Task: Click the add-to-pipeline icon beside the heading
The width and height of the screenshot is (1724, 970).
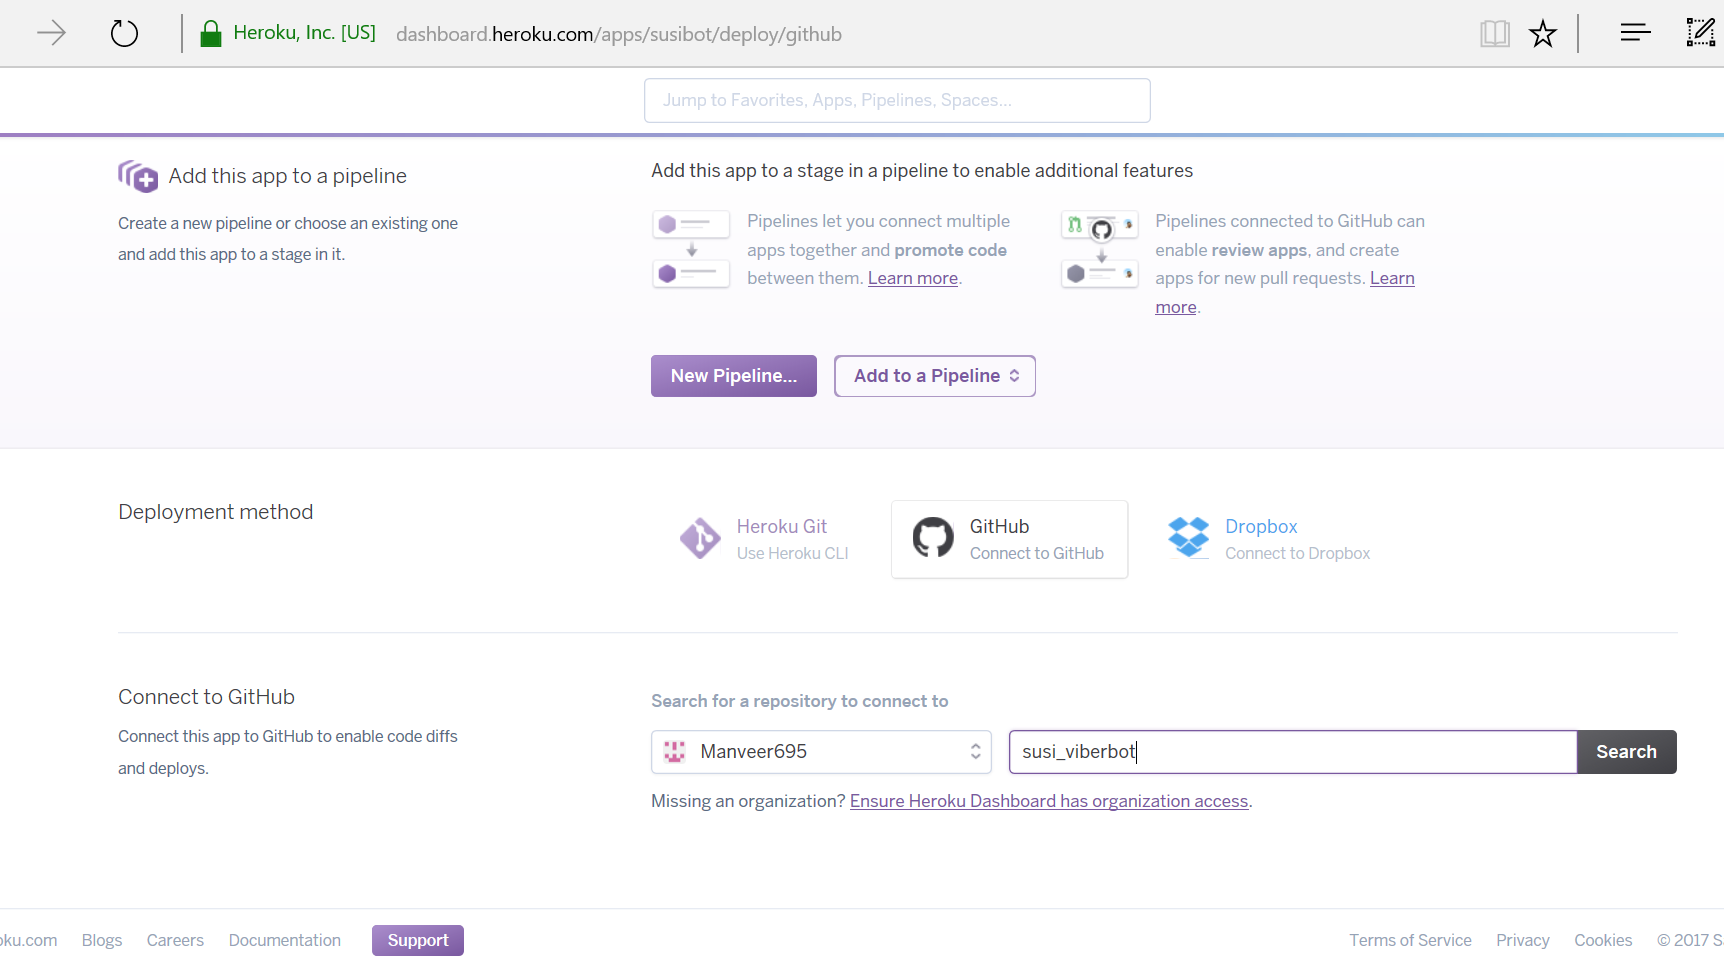Action: 138,176
